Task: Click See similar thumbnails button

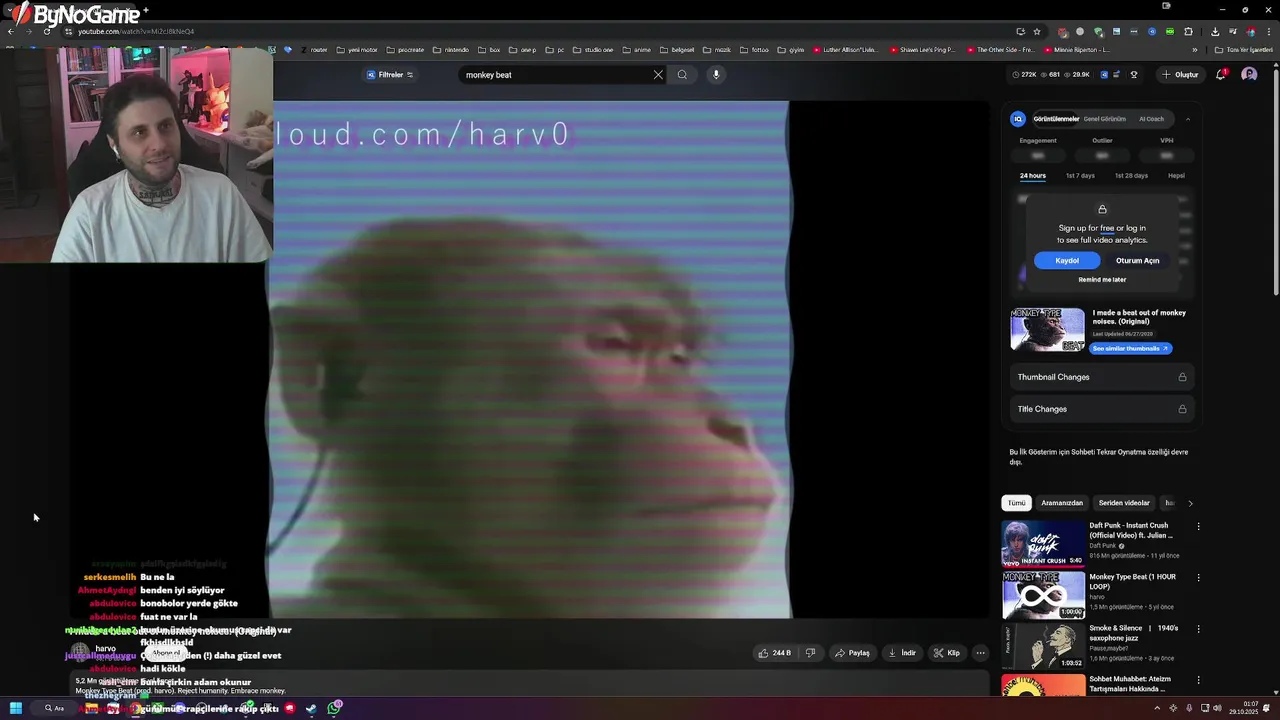Action: (1131, 349)
